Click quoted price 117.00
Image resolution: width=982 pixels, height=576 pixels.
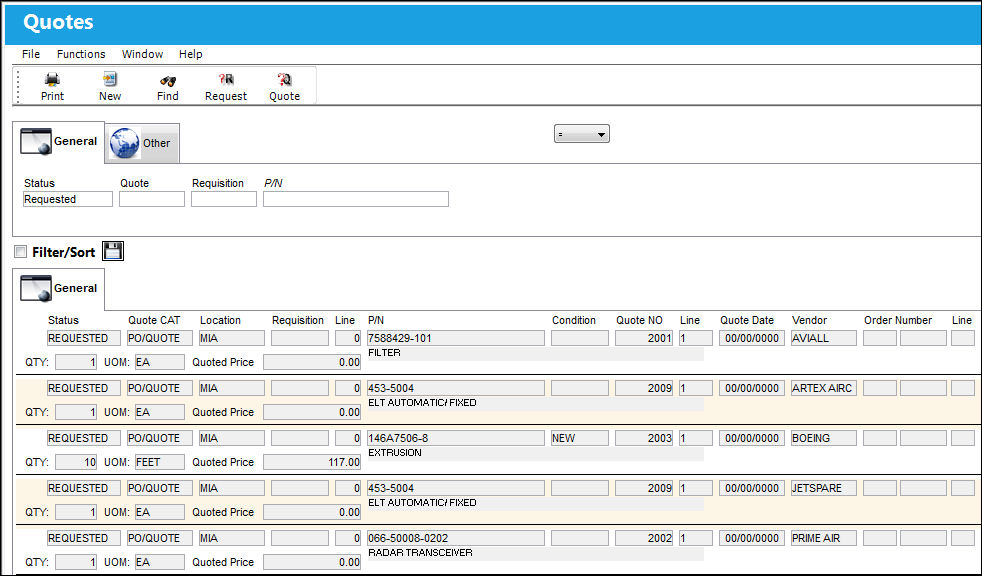312,462
